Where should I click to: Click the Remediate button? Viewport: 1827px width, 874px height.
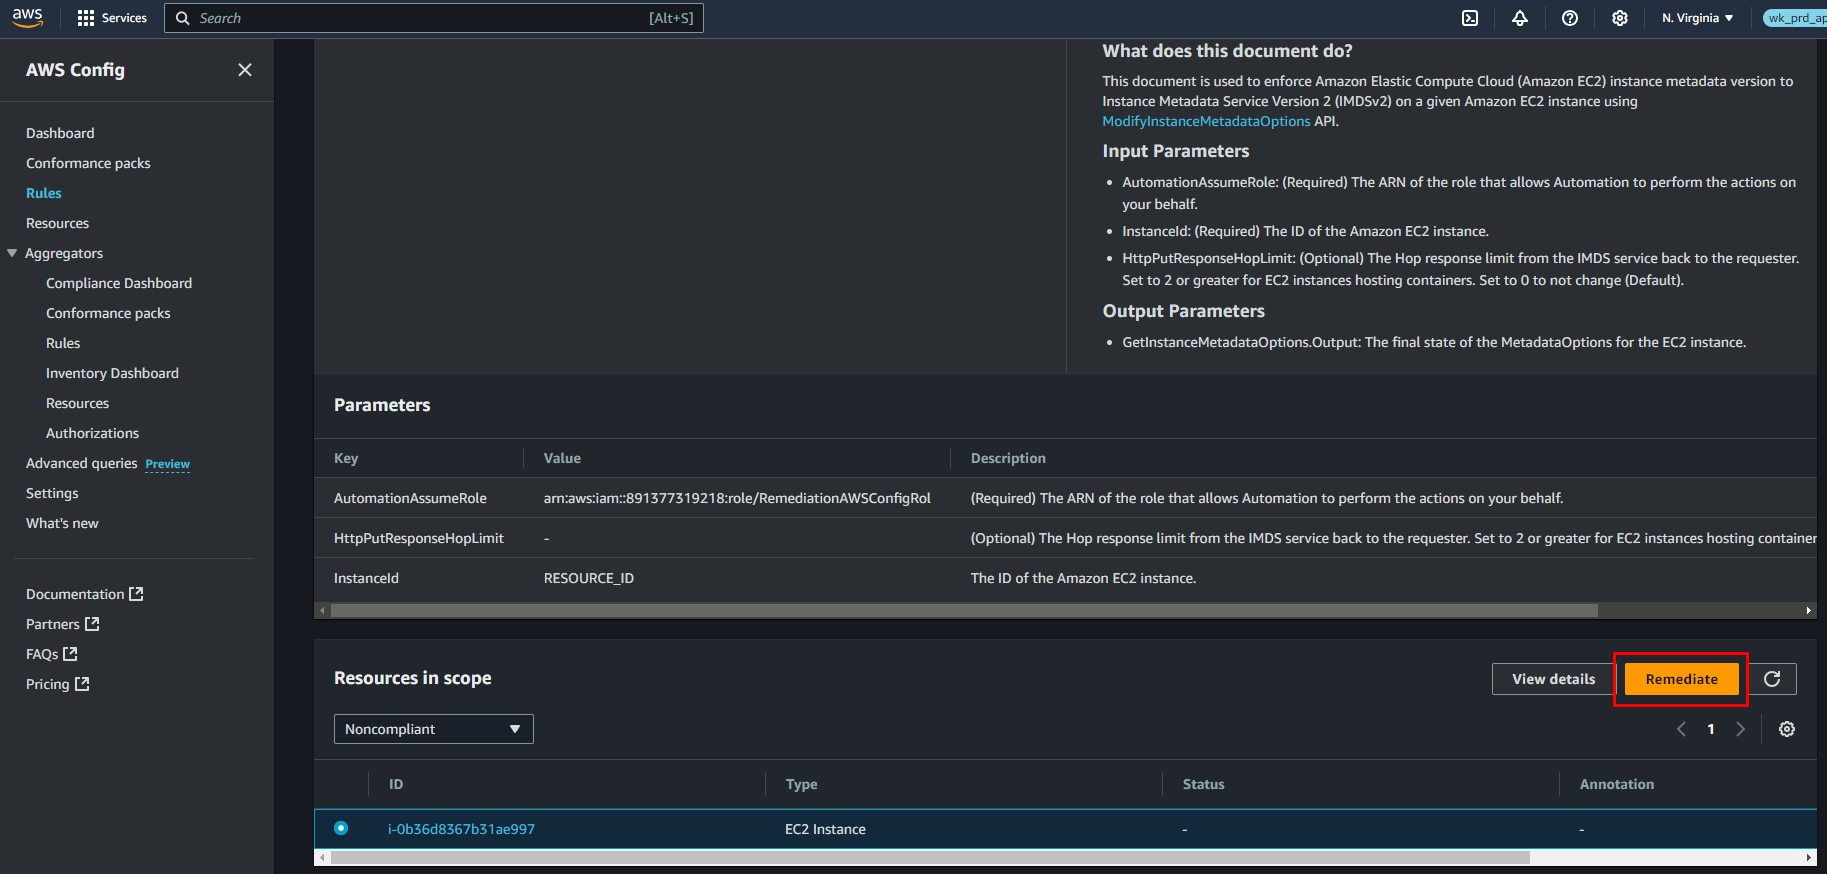coord(1681,679)
